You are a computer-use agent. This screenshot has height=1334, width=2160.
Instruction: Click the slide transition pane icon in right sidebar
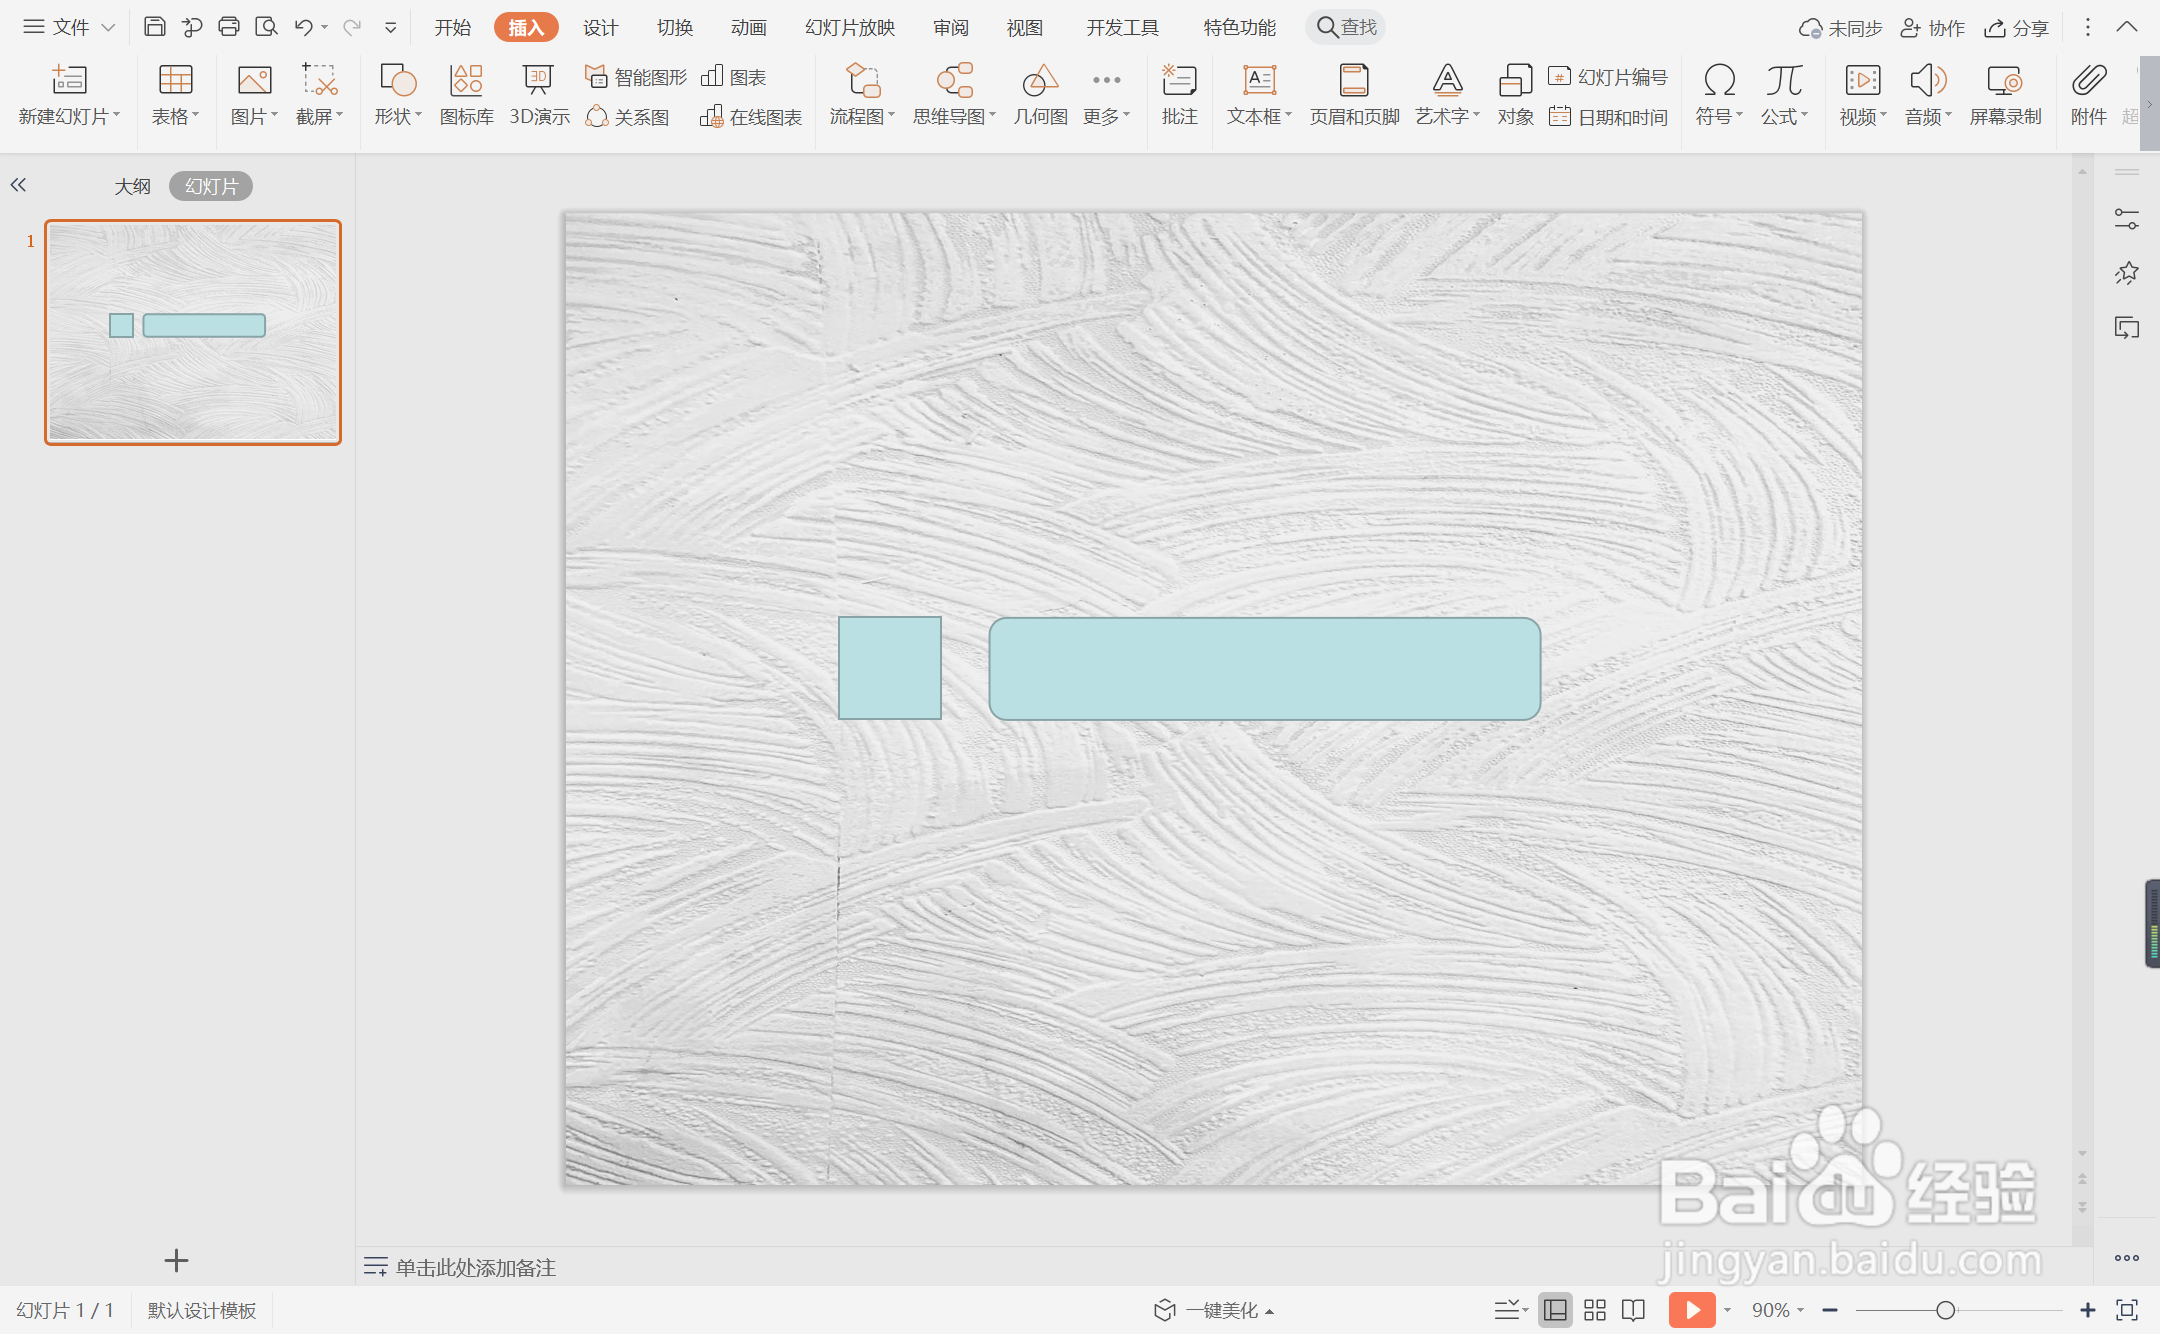pos(2127,328)
